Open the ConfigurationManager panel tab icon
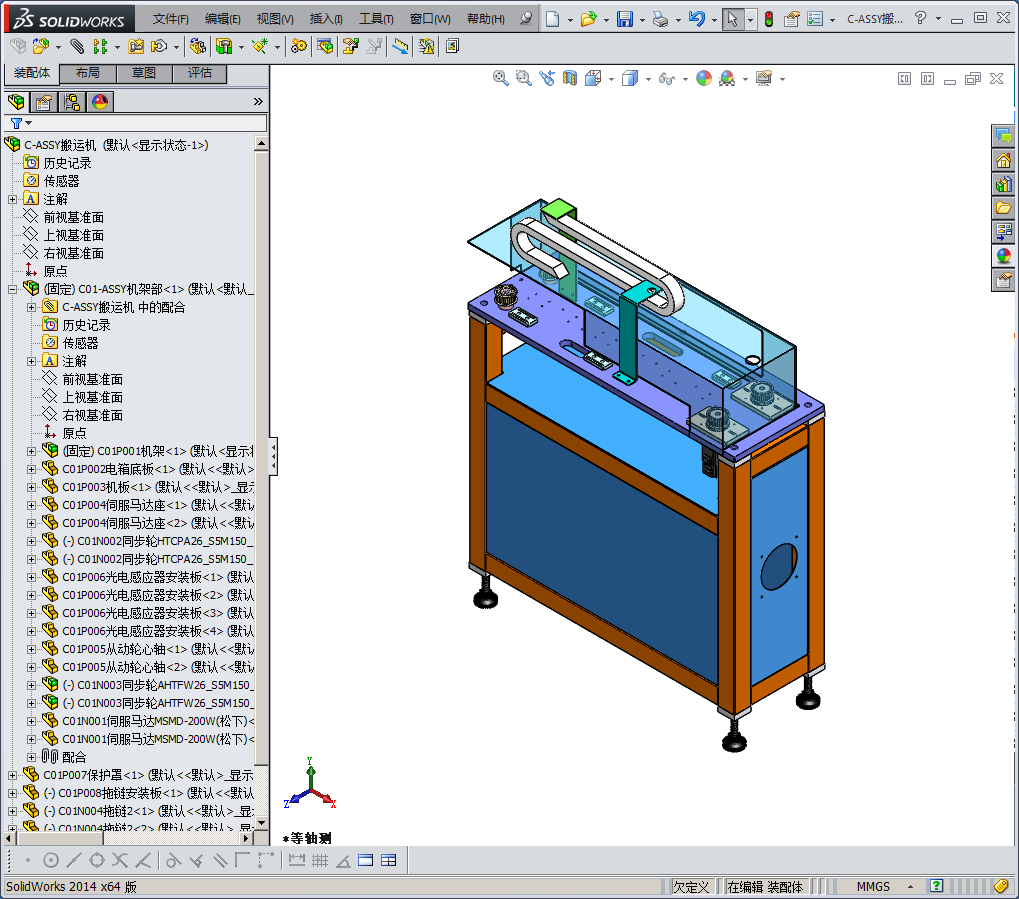This screenshot has height=899, width=1019. [72, 101]
